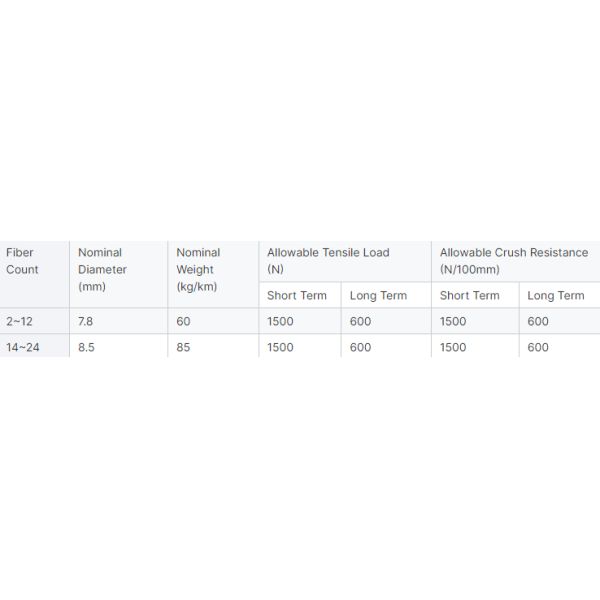
Task: Click the Allowable Crush Resistance header
Action: tap(514, 261)
